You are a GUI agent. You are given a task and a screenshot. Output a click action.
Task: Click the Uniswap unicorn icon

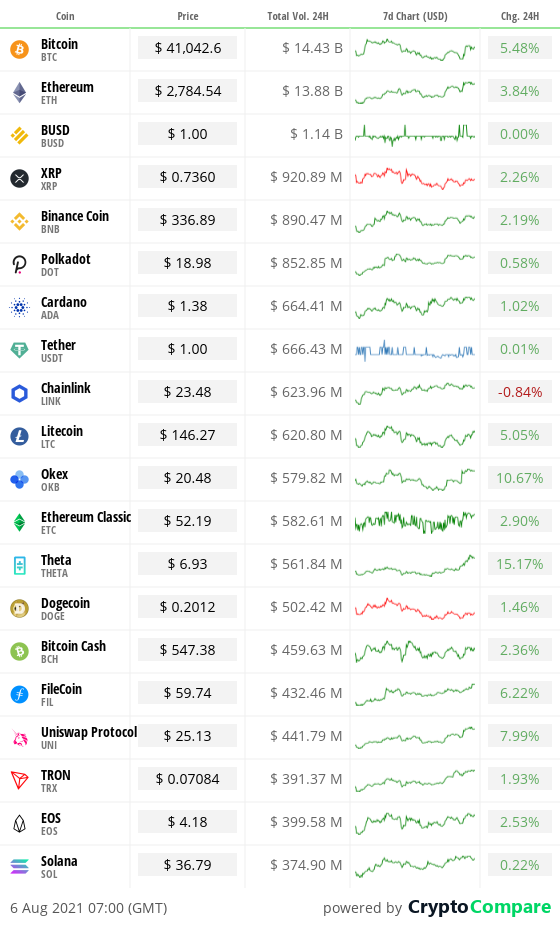pos(20,736)
